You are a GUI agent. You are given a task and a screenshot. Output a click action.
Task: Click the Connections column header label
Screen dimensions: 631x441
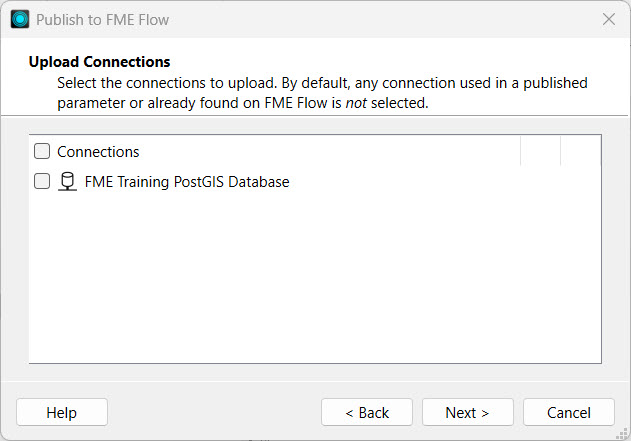pos(98,152)
